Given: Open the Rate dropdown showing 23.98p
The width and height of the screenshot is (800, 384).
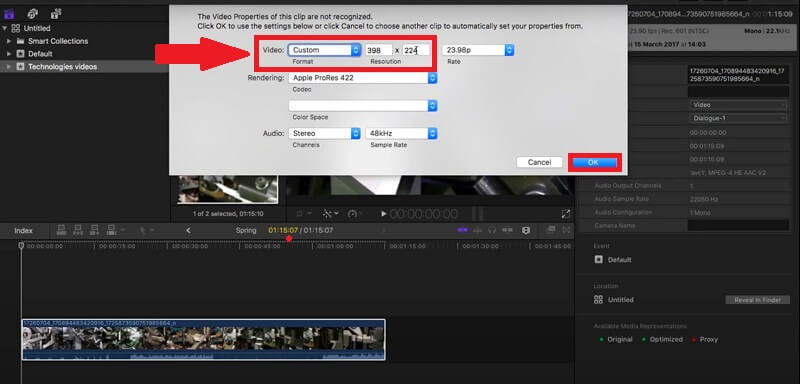Looking at the screenshot, I should point(478,50).
